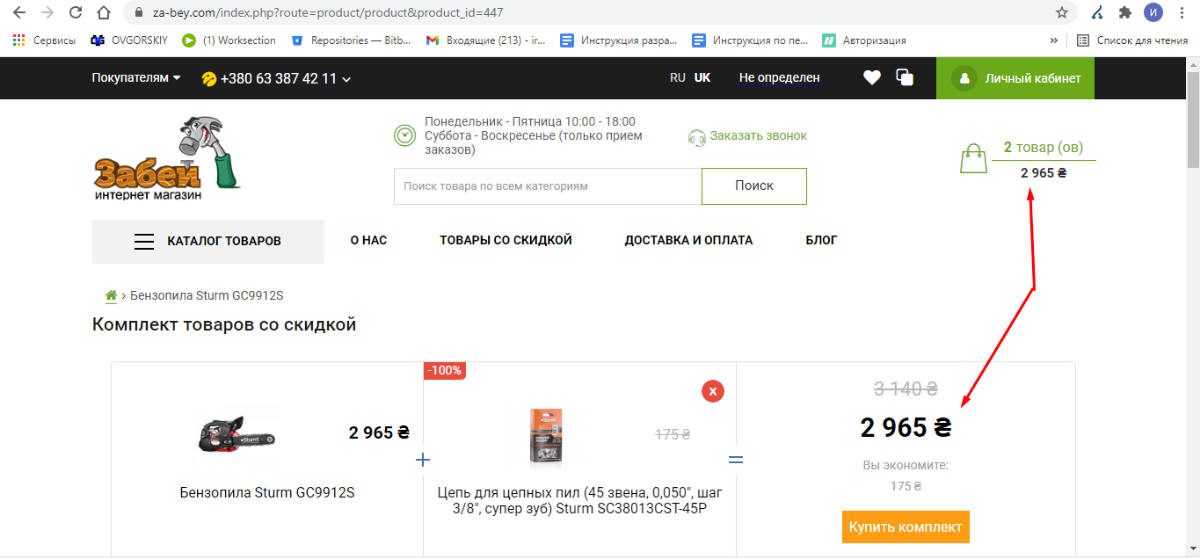Expand phone number +380 63 387 42 11 dropdown
The height and width of the screenshot is (559, 1200).
276,78
